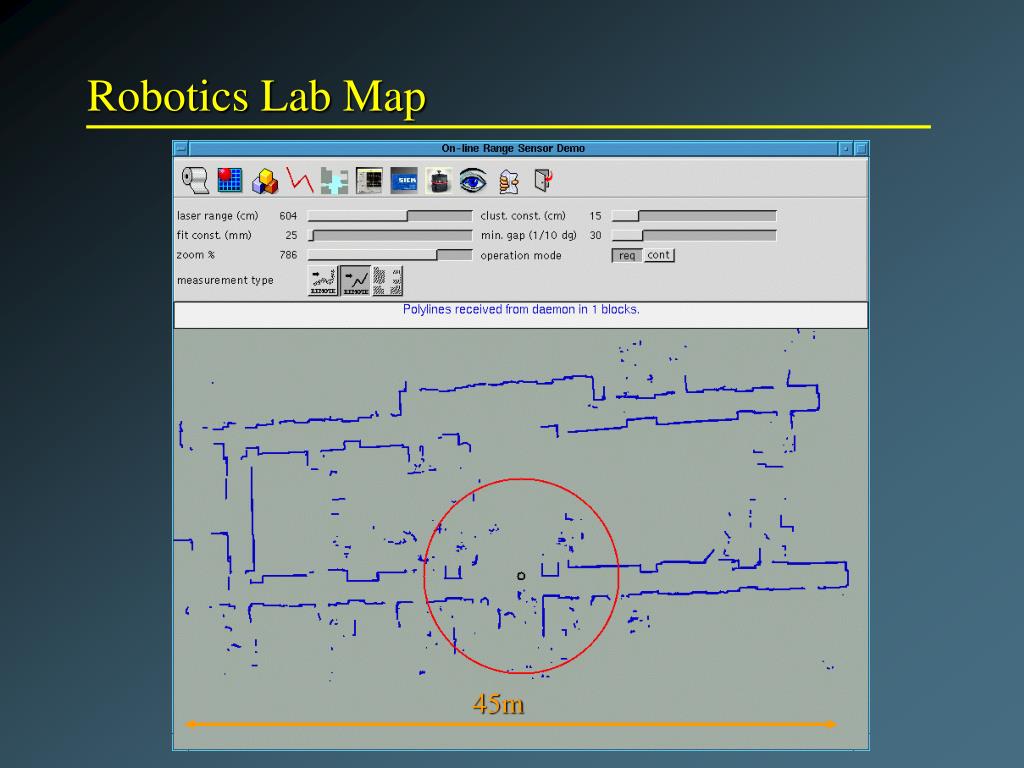The image size is (1024, 768).
Task: Click the paper roll icon in the toolbar
Action: point(195,180)
